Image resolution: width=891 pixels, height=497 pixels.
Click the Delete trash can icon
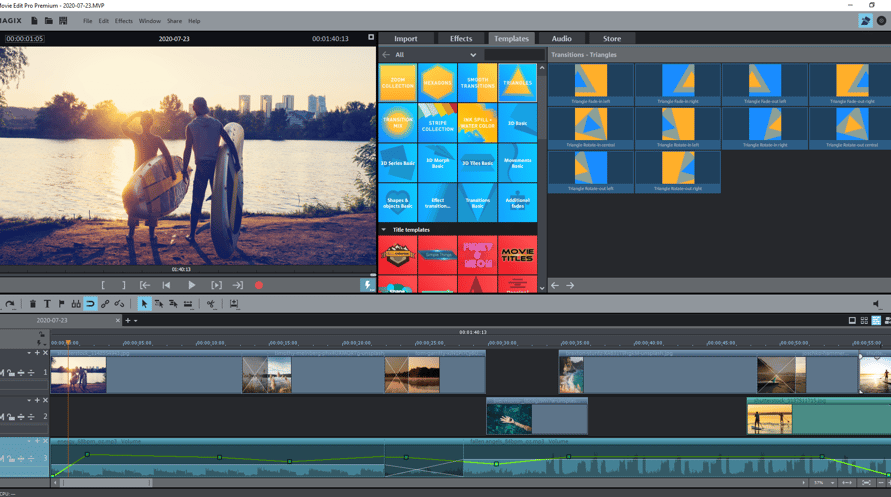point(32,304)
